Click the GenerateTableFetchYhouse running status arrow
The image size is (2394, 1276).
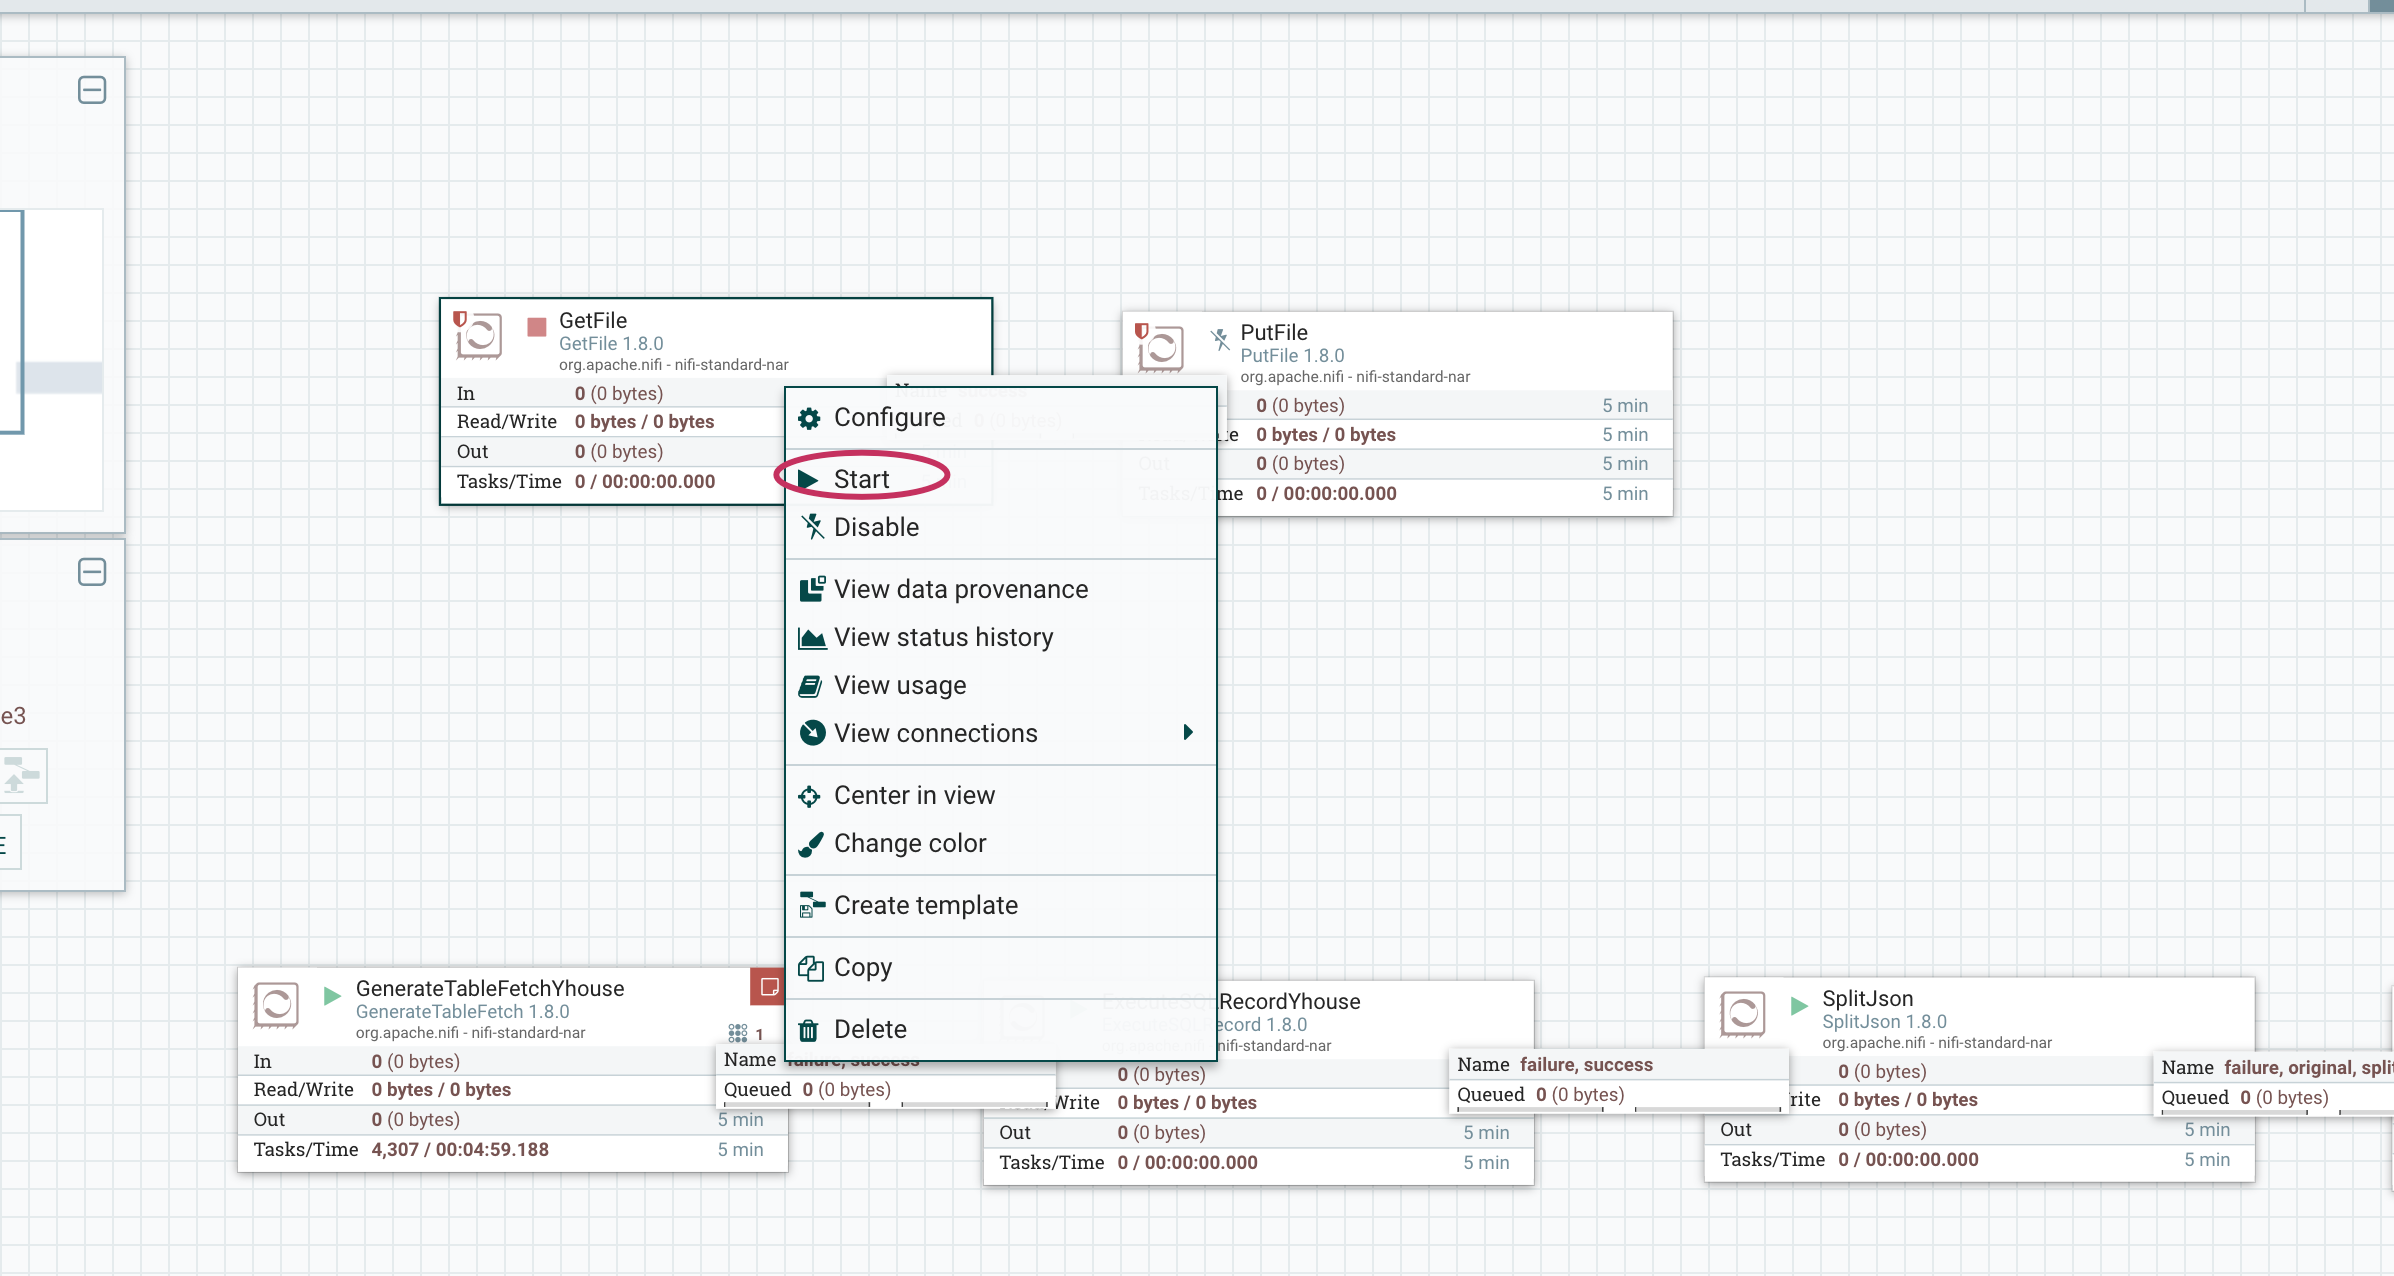coord(332,996)
